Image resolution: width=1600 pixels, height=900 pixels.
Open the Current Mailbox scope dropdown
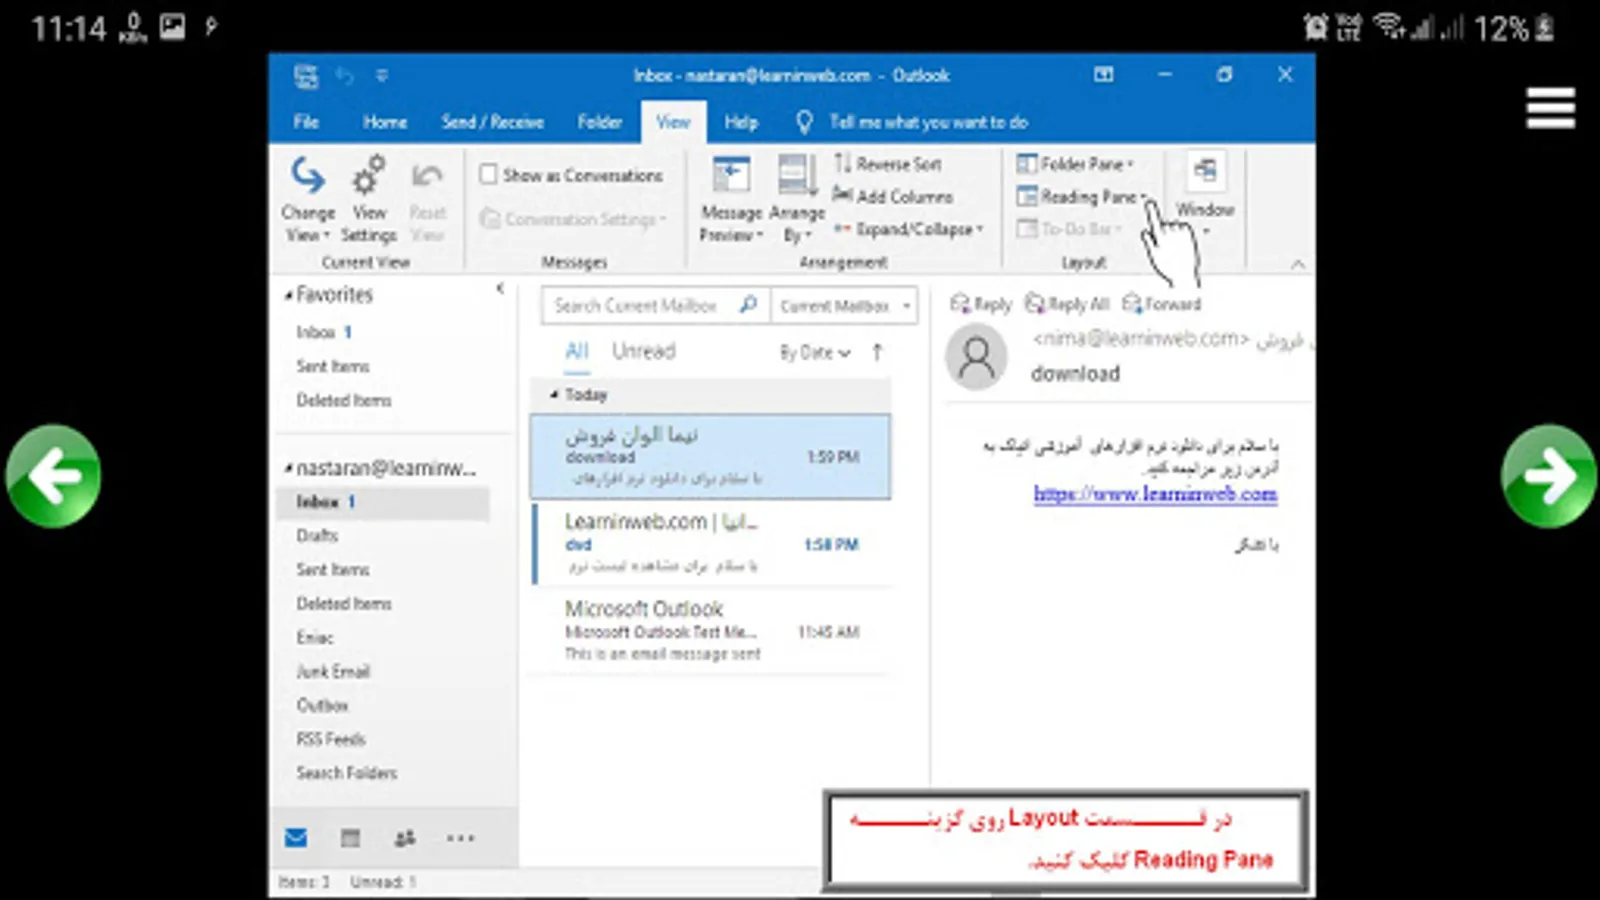(844, 306)
